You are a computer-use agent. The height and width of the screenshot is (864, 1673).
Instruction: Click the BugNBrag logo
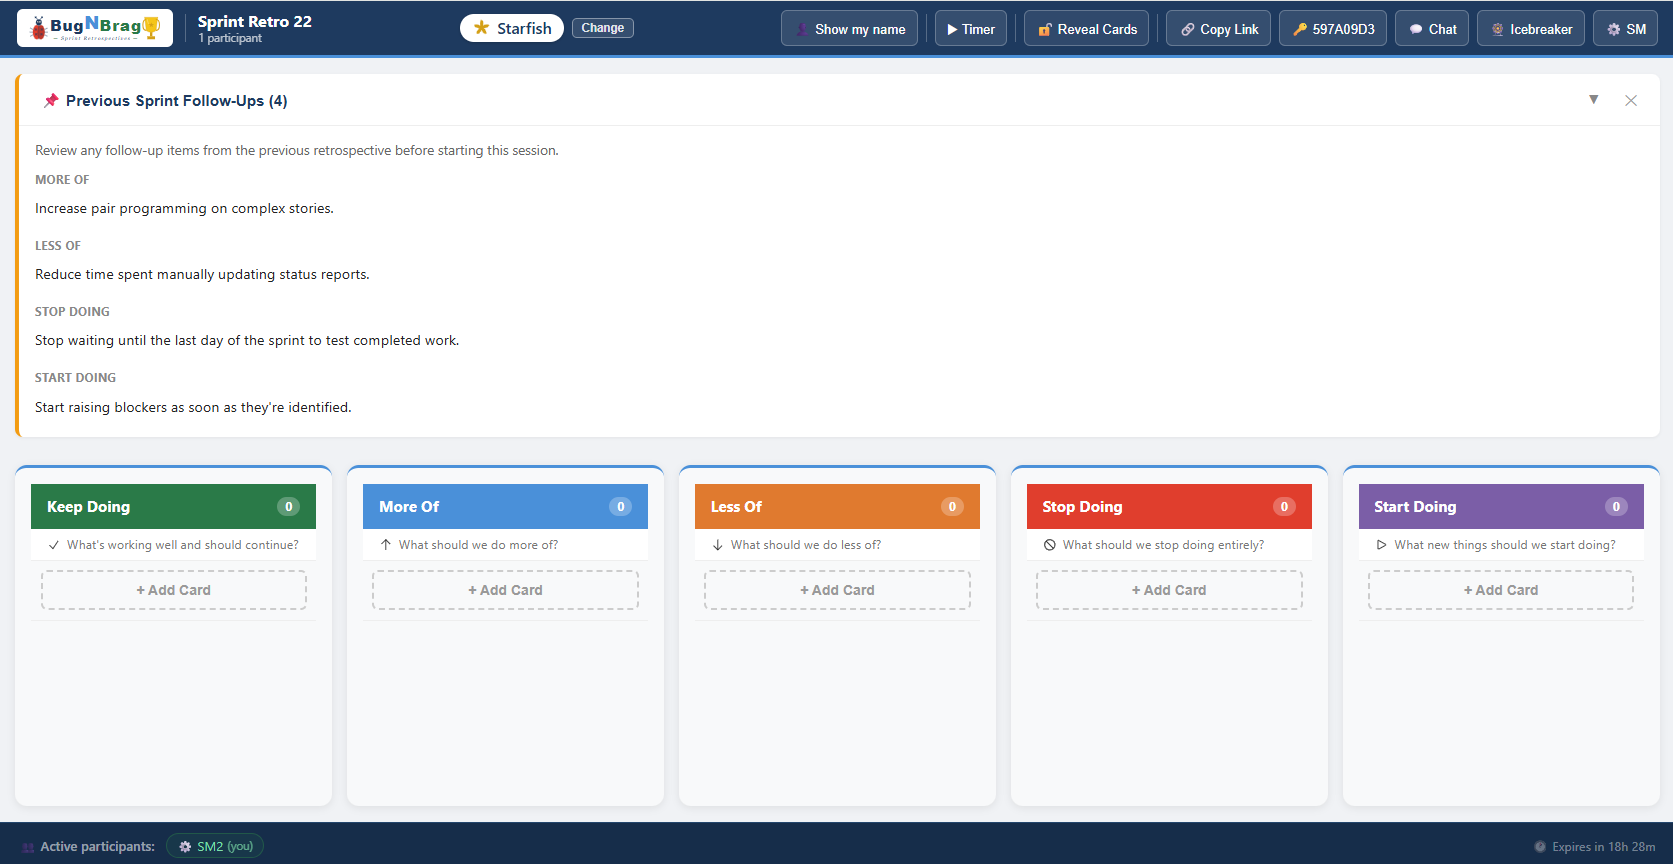(95, 28)
